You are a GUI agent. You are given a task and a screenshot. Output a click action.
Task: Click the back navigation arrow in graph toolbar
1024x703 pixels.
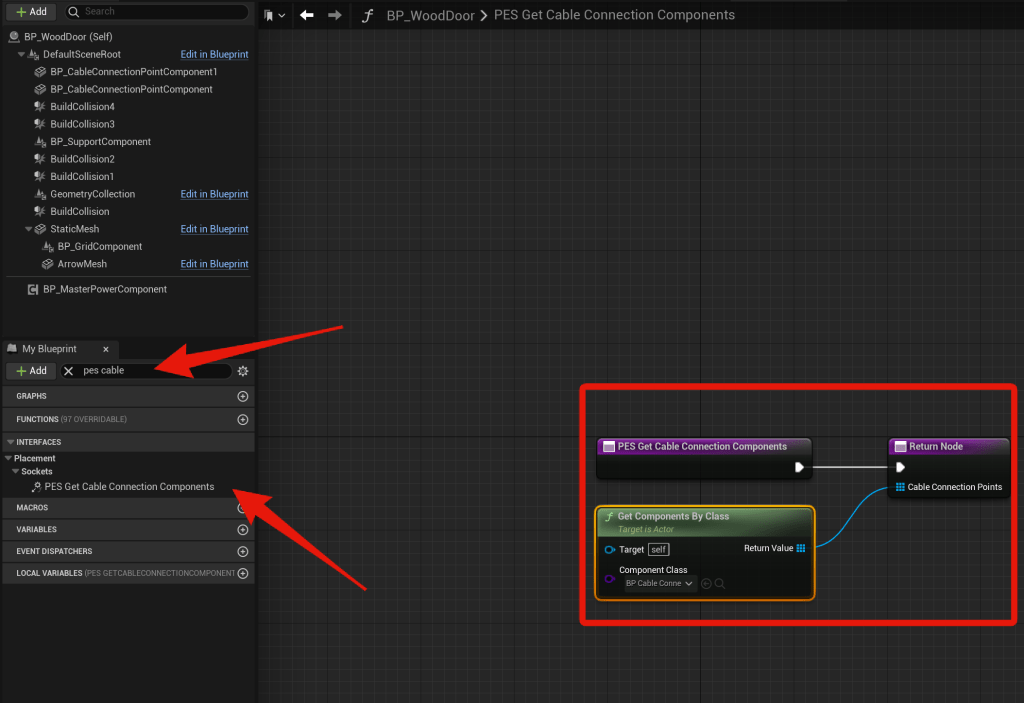(x=307, y=15)
